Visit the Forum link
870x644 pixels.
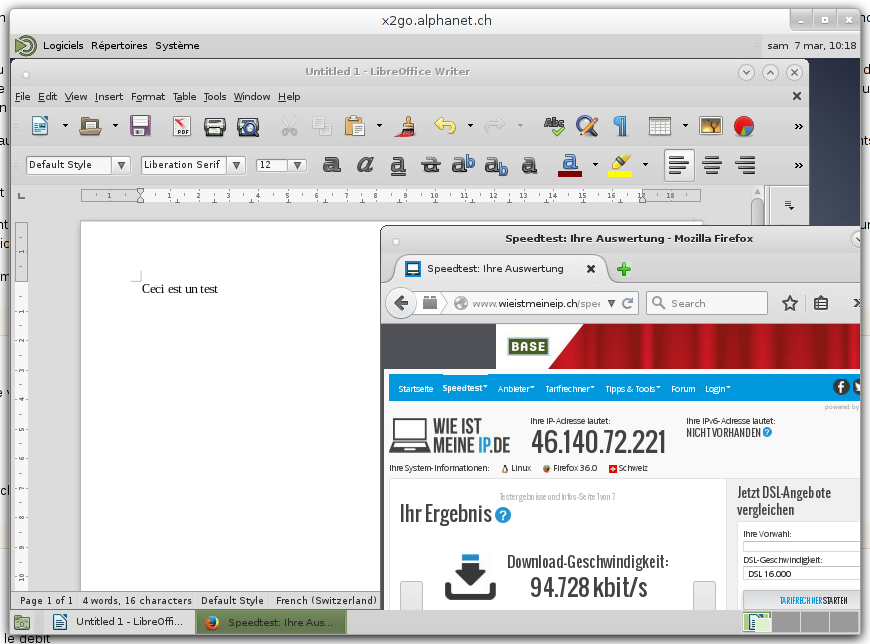tap(683, 389)
